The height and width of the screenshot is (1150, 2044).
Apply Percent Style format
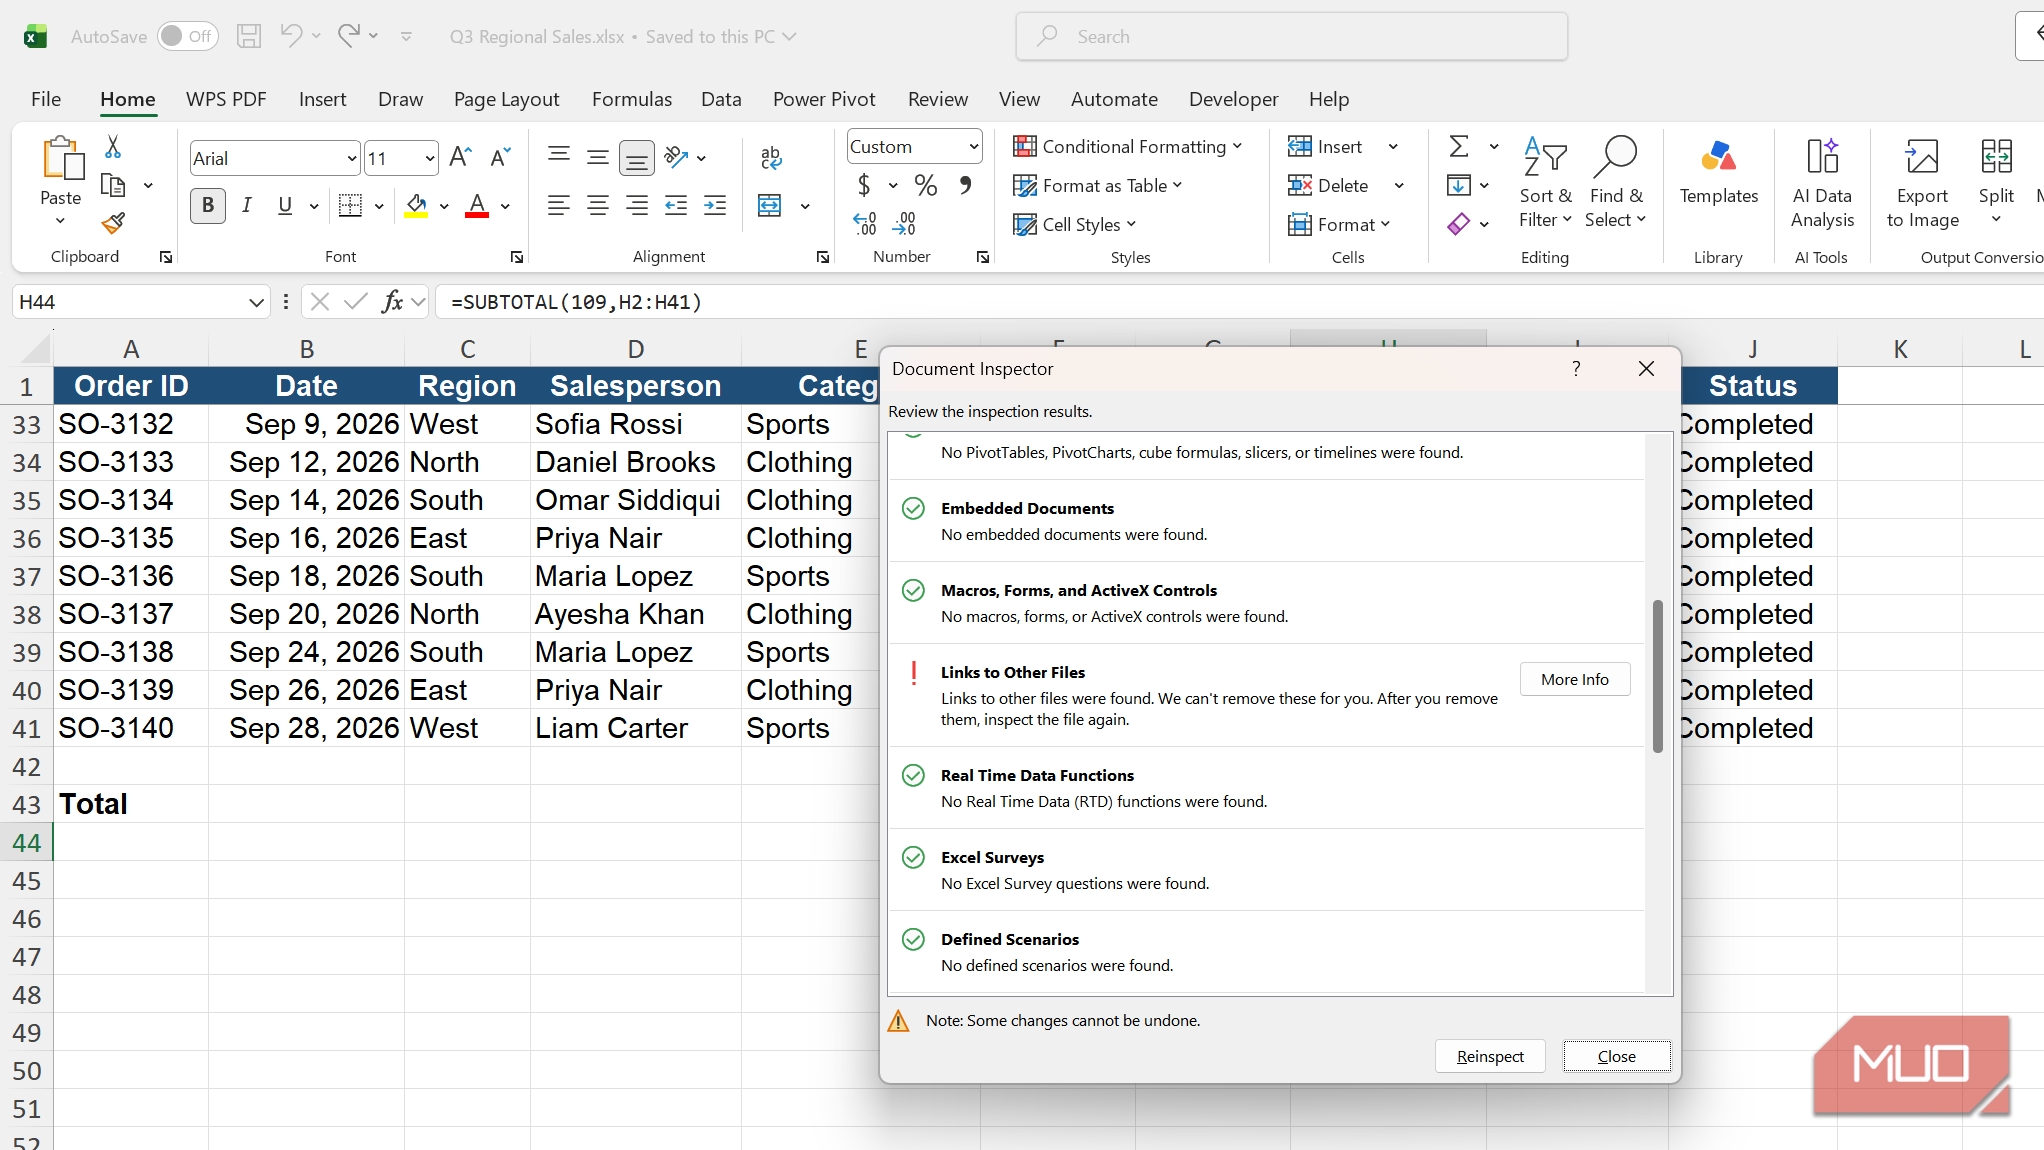tap(926, 185)
